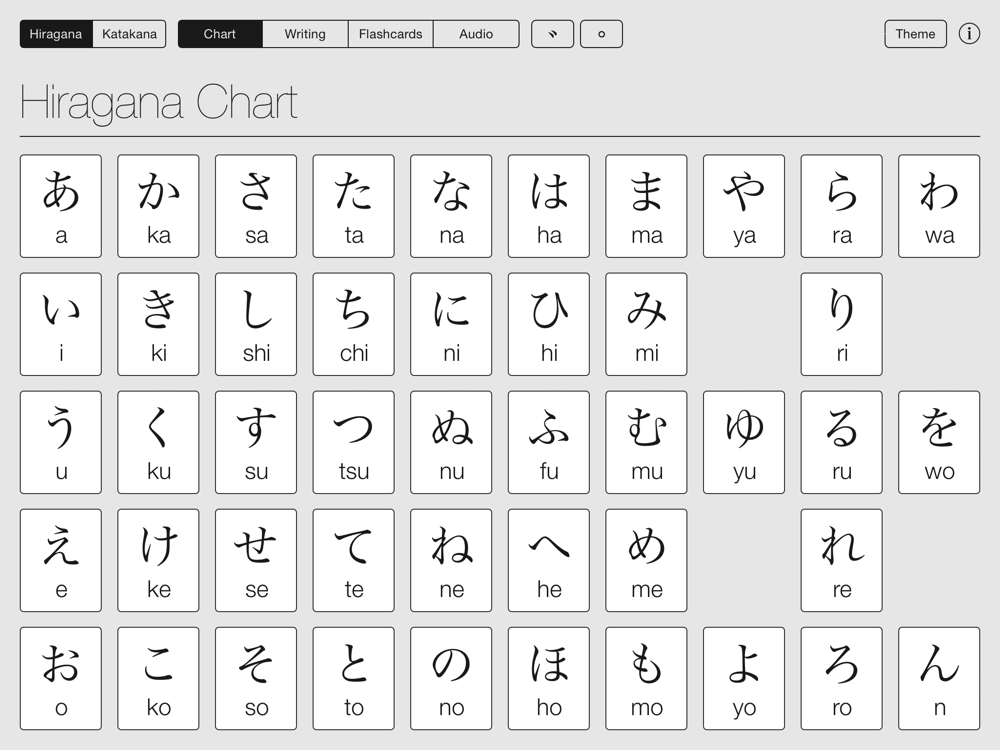
Task: Switch to the Katakana script
Action: coord(129,34)
